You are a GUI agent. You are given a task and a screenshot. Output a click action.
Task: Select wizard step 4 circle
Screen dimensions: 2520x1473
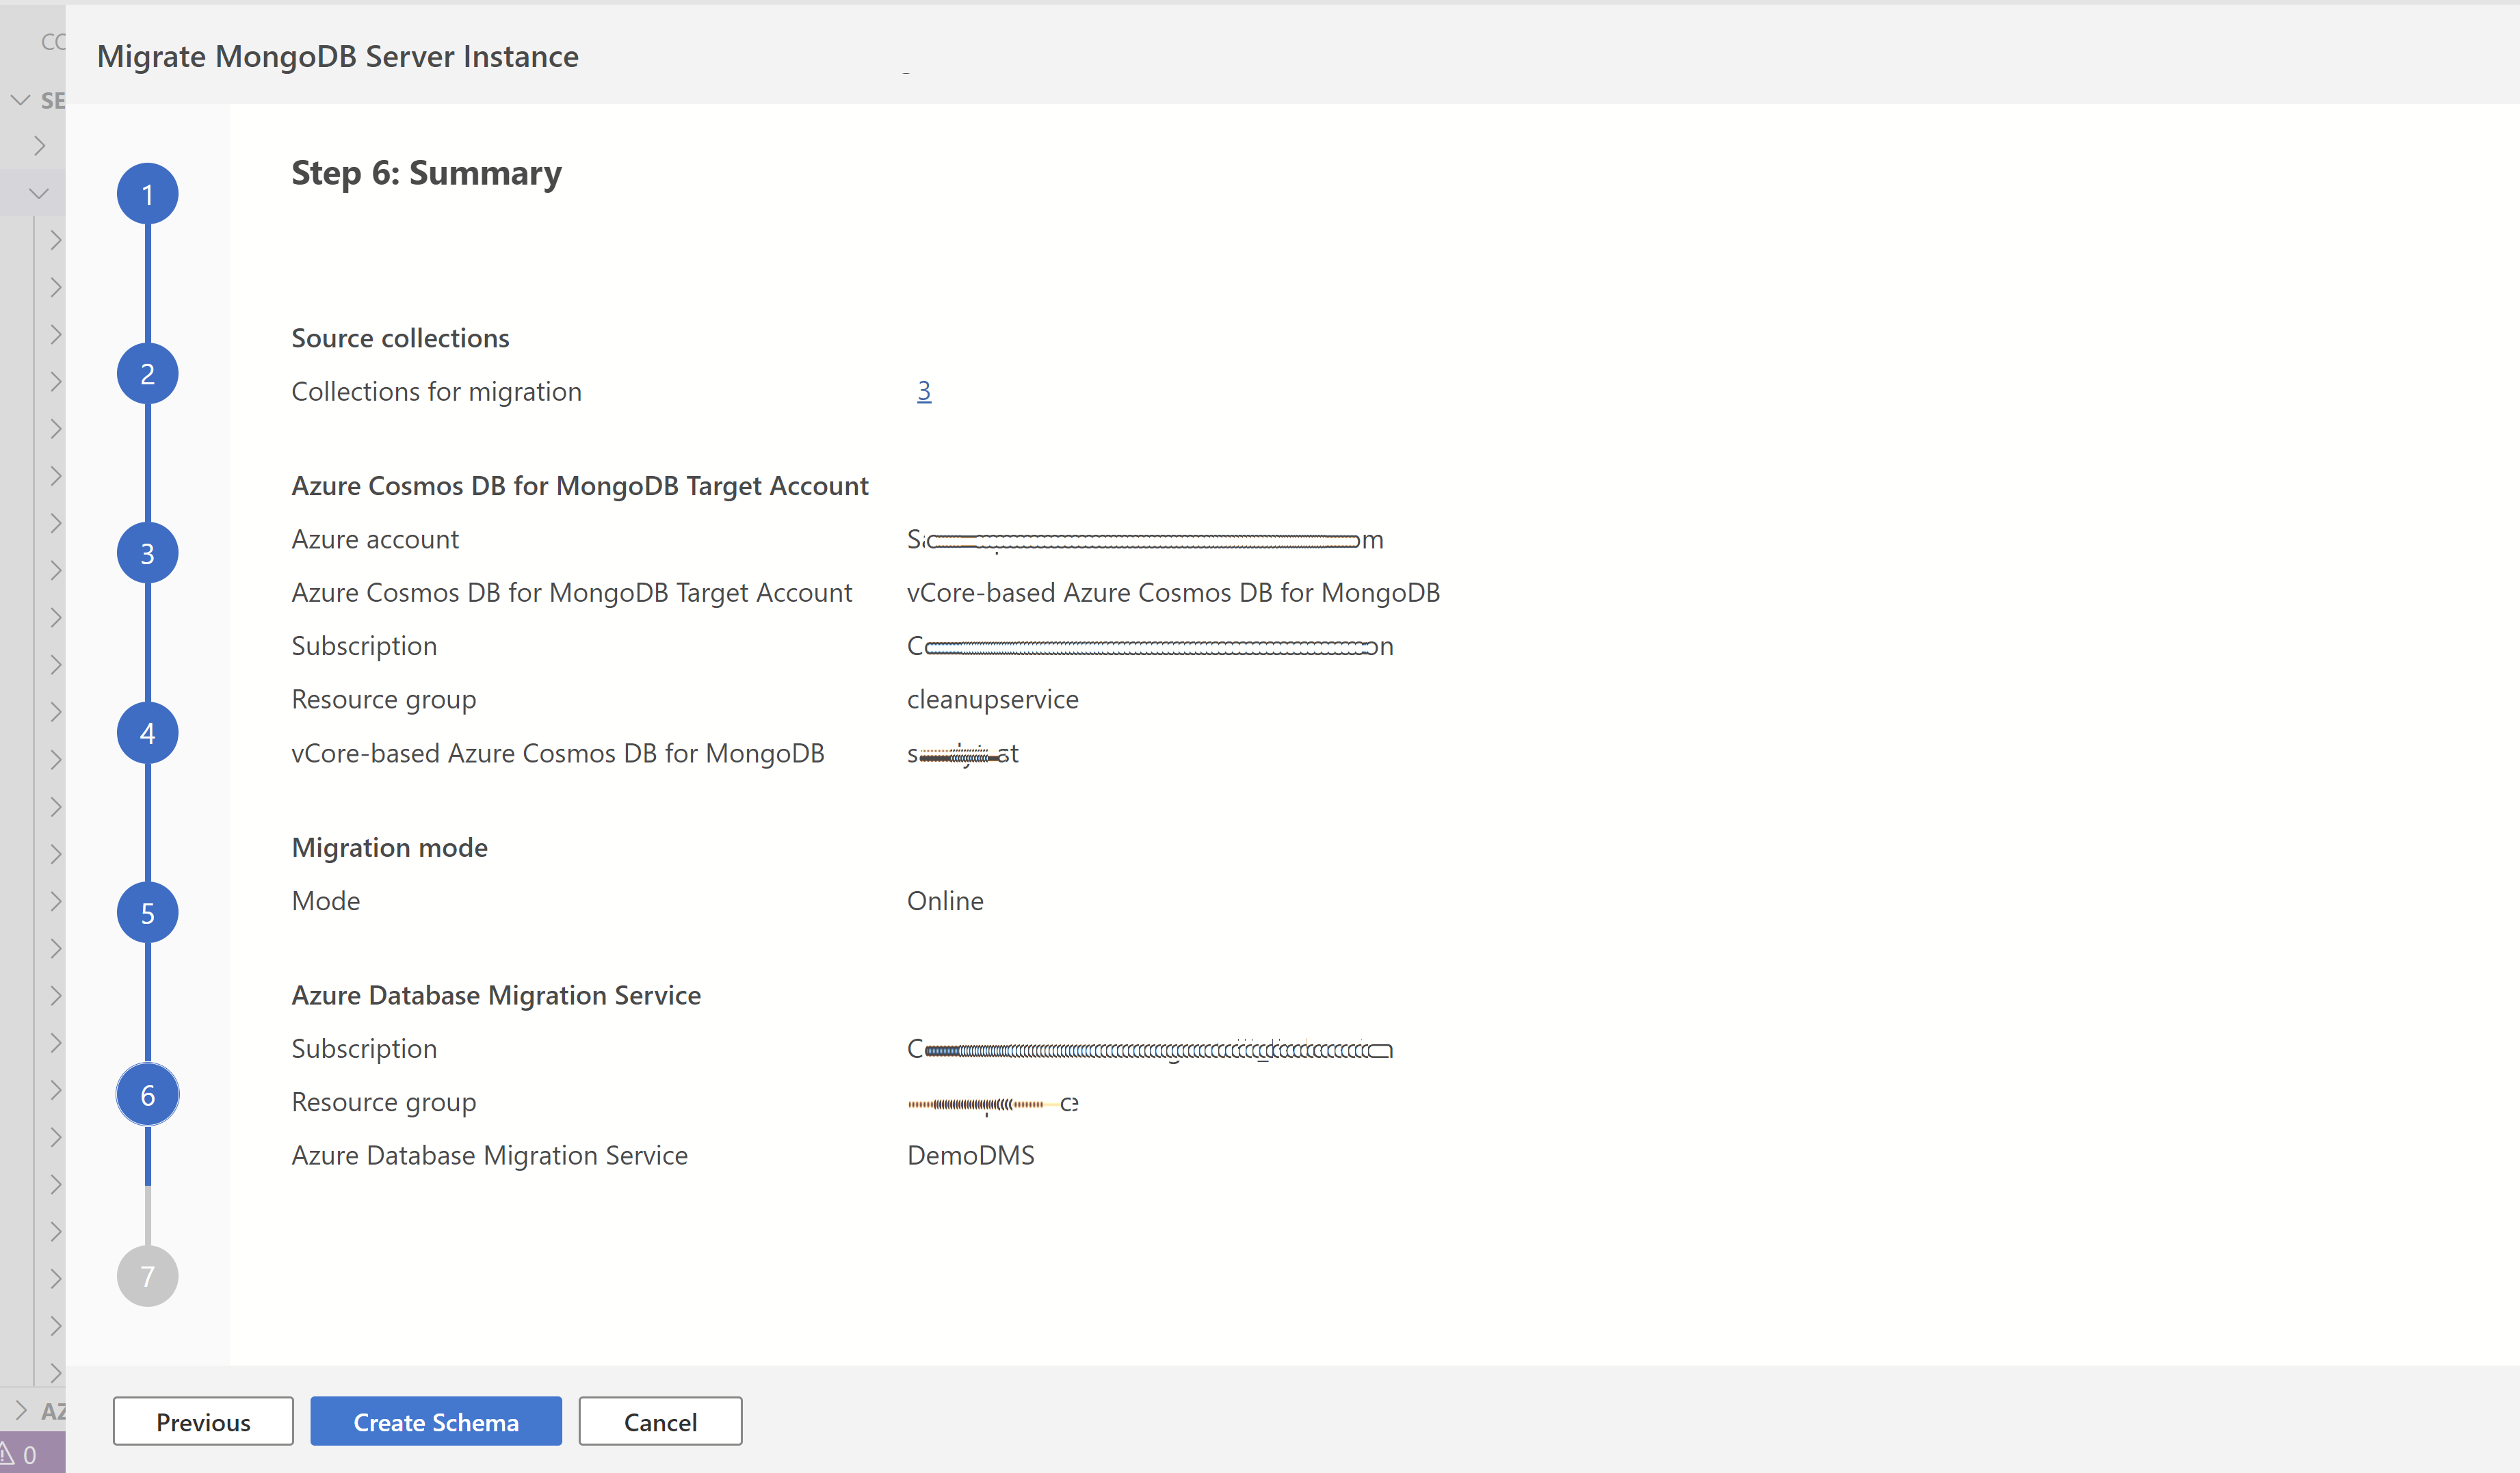(147, 734)
